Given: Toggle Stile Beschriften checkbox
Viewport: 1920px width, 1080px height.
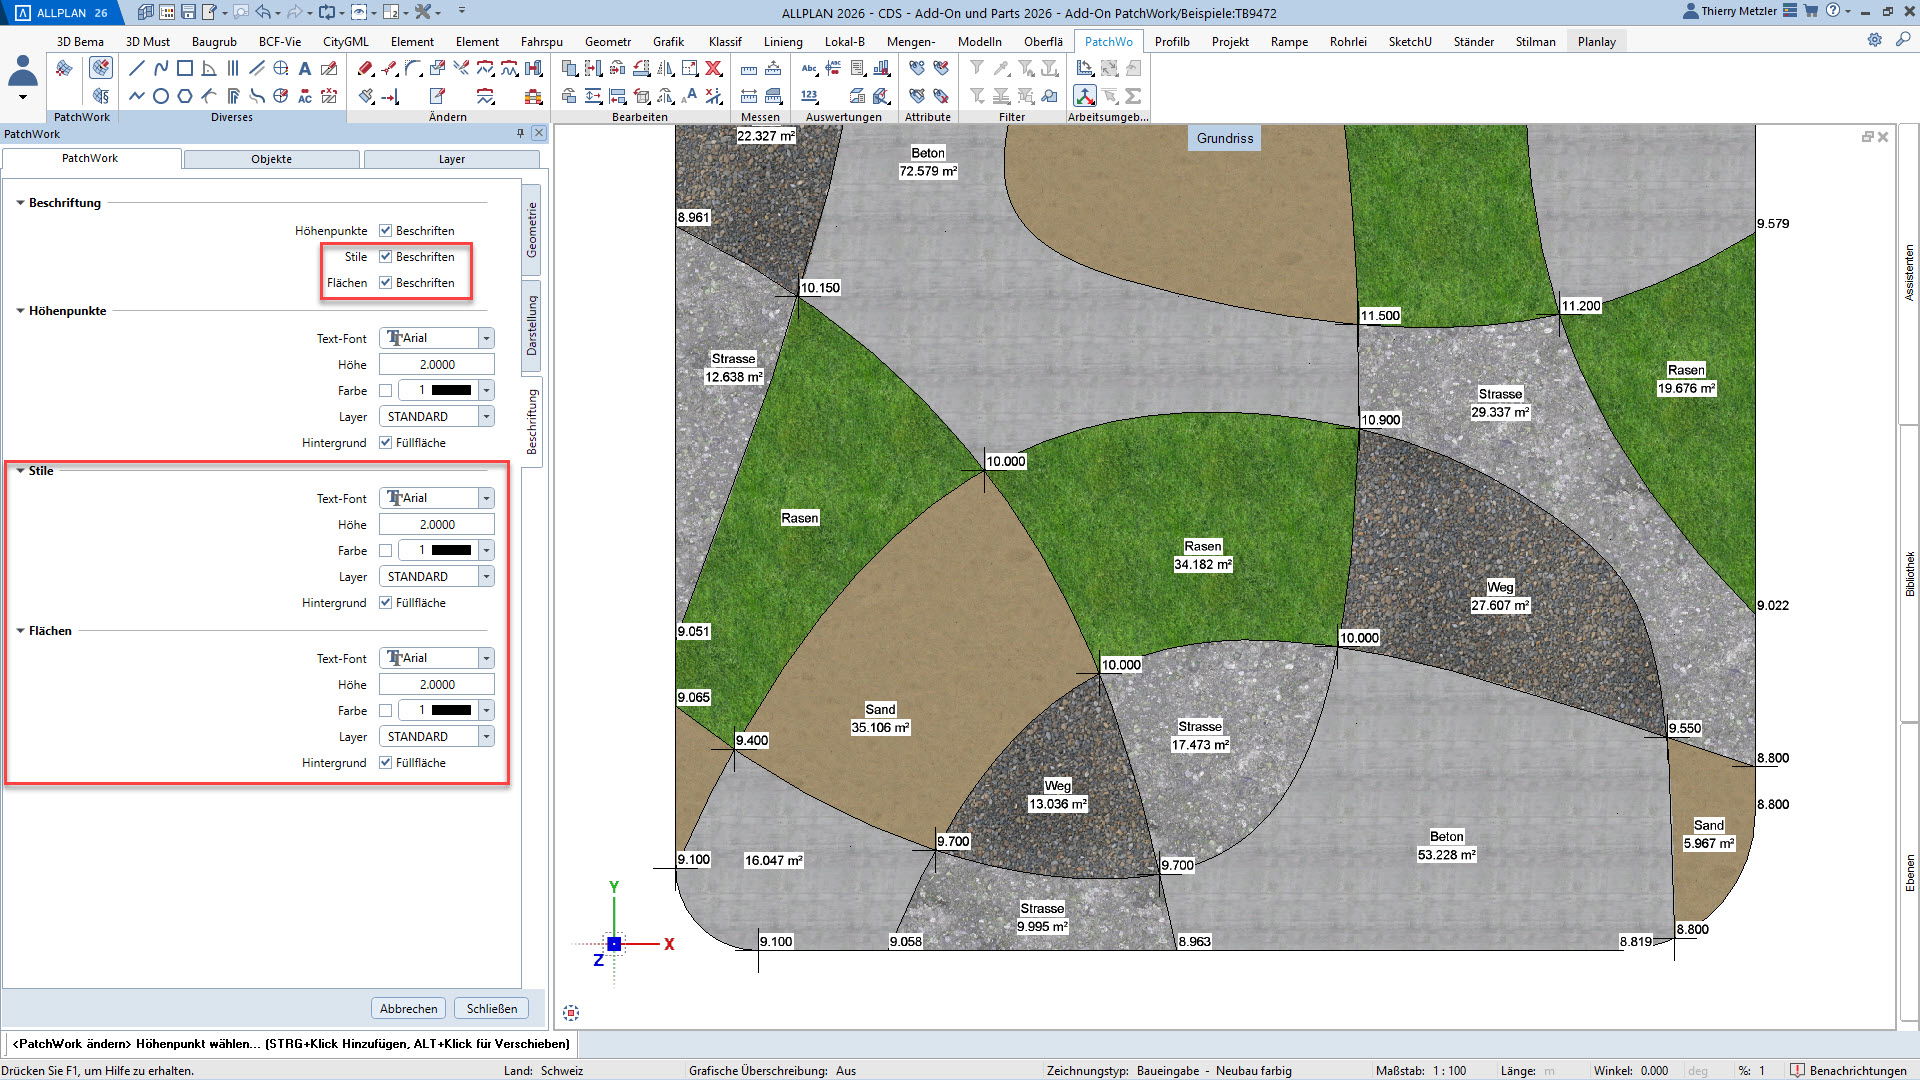Looking at the screenshot, I should (x=385, y=257).
